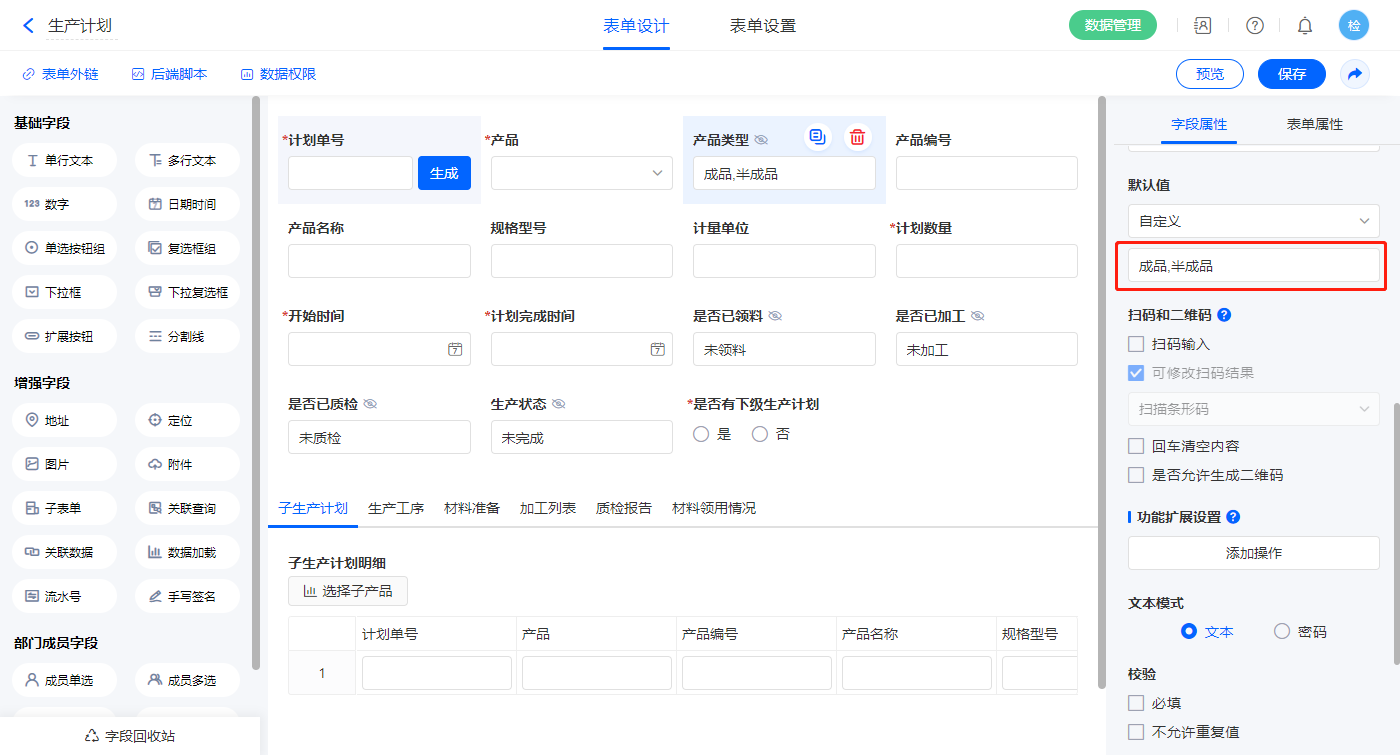
Task: Expand the 产品 dropdown field
Action: [581, 173]
